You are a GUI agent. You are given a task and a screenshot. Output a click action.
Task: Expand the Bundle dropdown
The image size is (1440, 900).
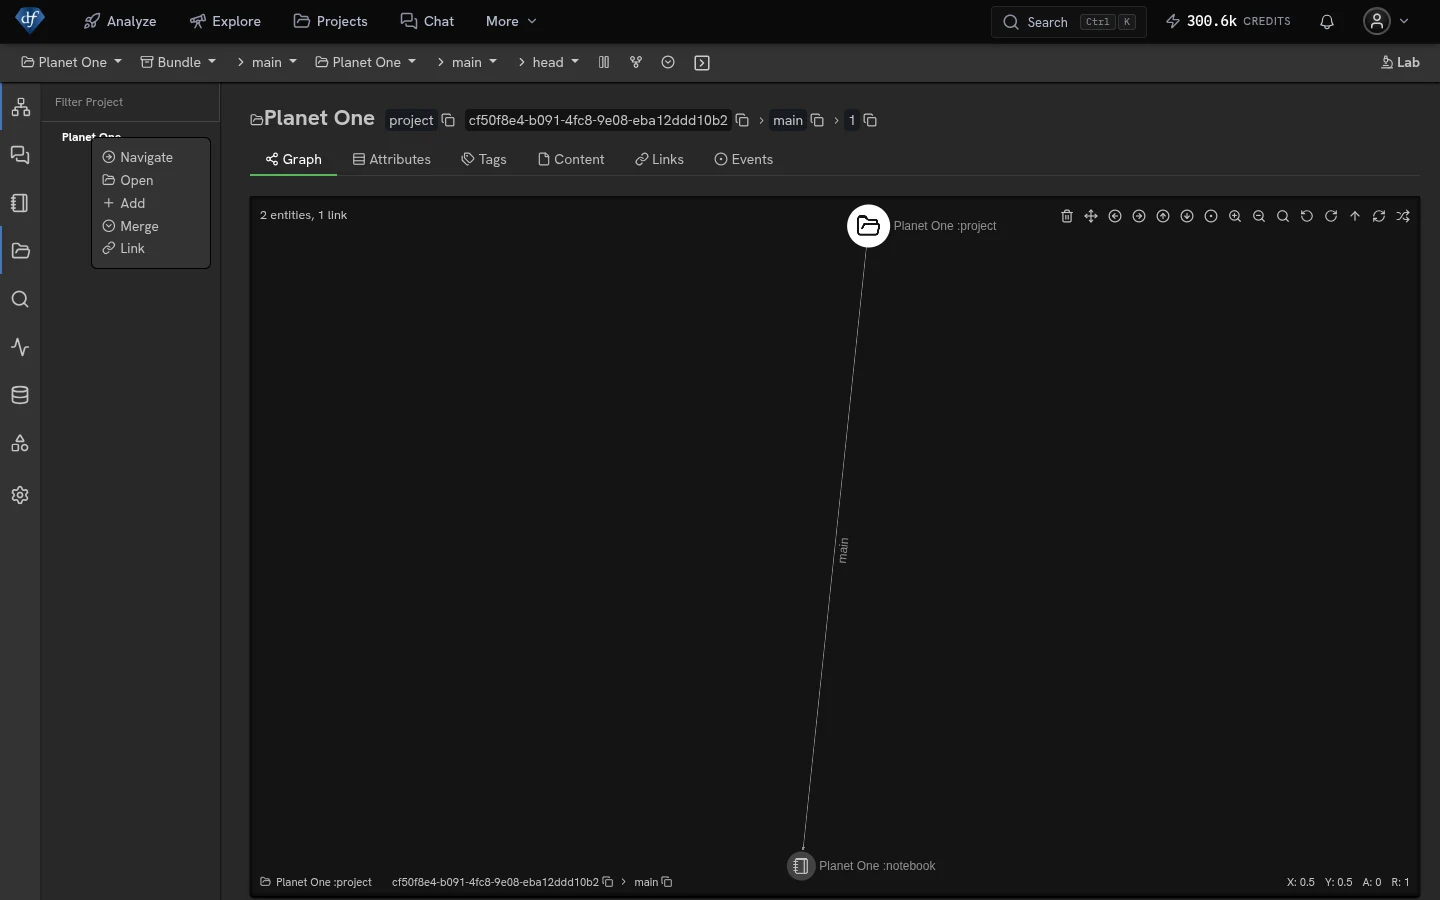click(x=178, y=62)
